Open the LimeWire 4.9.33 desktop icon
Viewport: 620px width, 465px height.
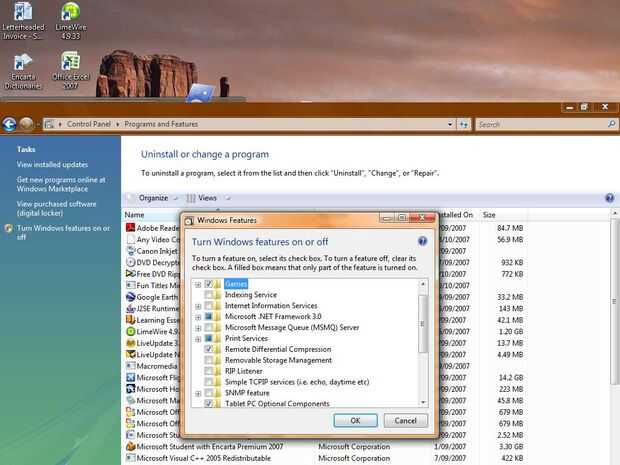[x=71, y=21]
